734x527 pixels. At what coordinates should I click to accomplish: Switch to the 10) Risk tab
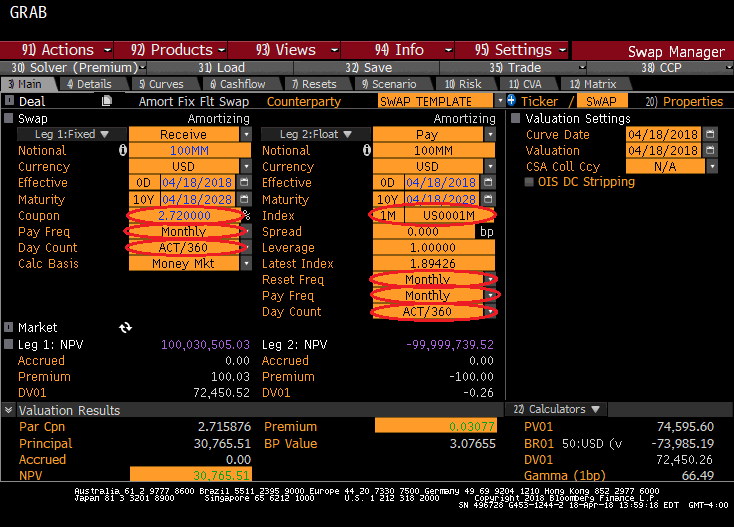pos(463,84)
